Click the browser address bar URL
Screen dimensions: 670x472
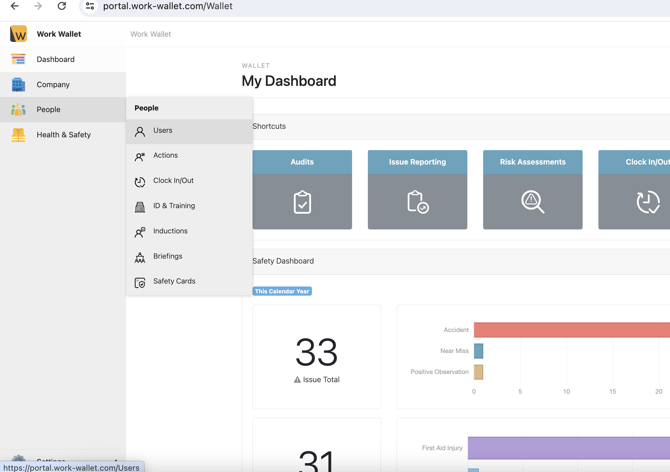point(168,6)
